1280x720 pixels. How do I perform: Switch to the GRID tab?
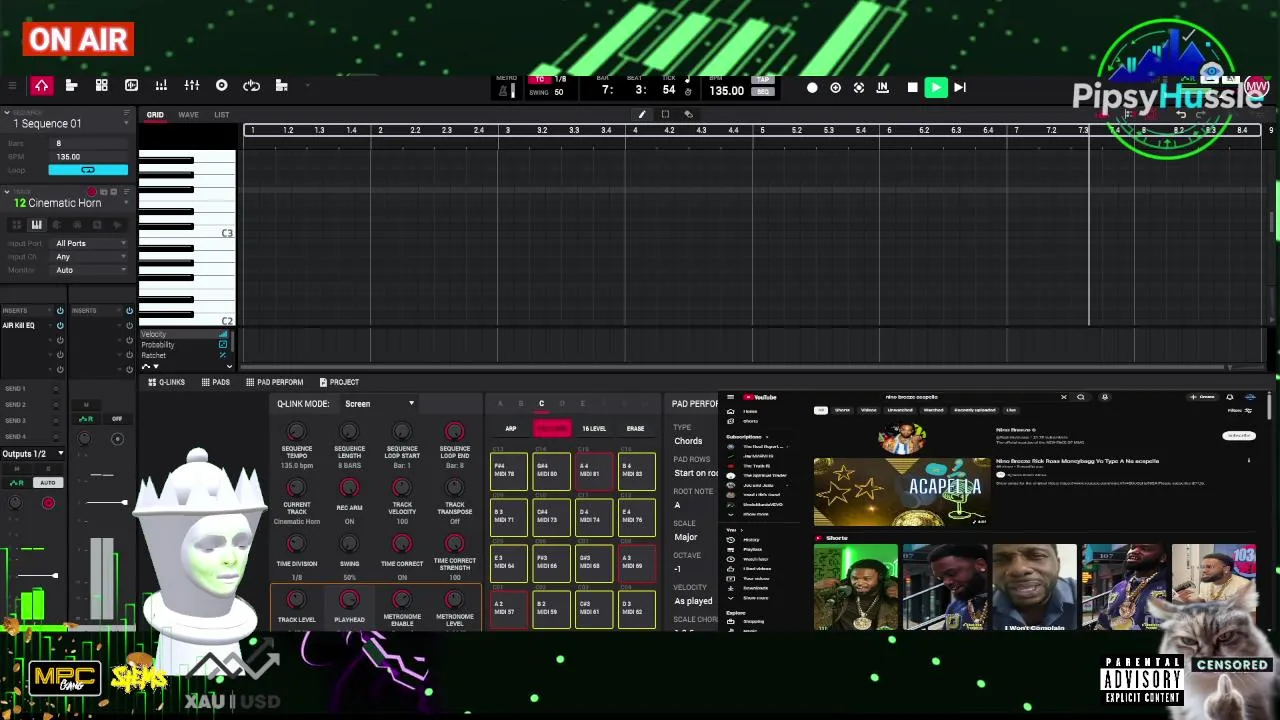click(155, 115)
